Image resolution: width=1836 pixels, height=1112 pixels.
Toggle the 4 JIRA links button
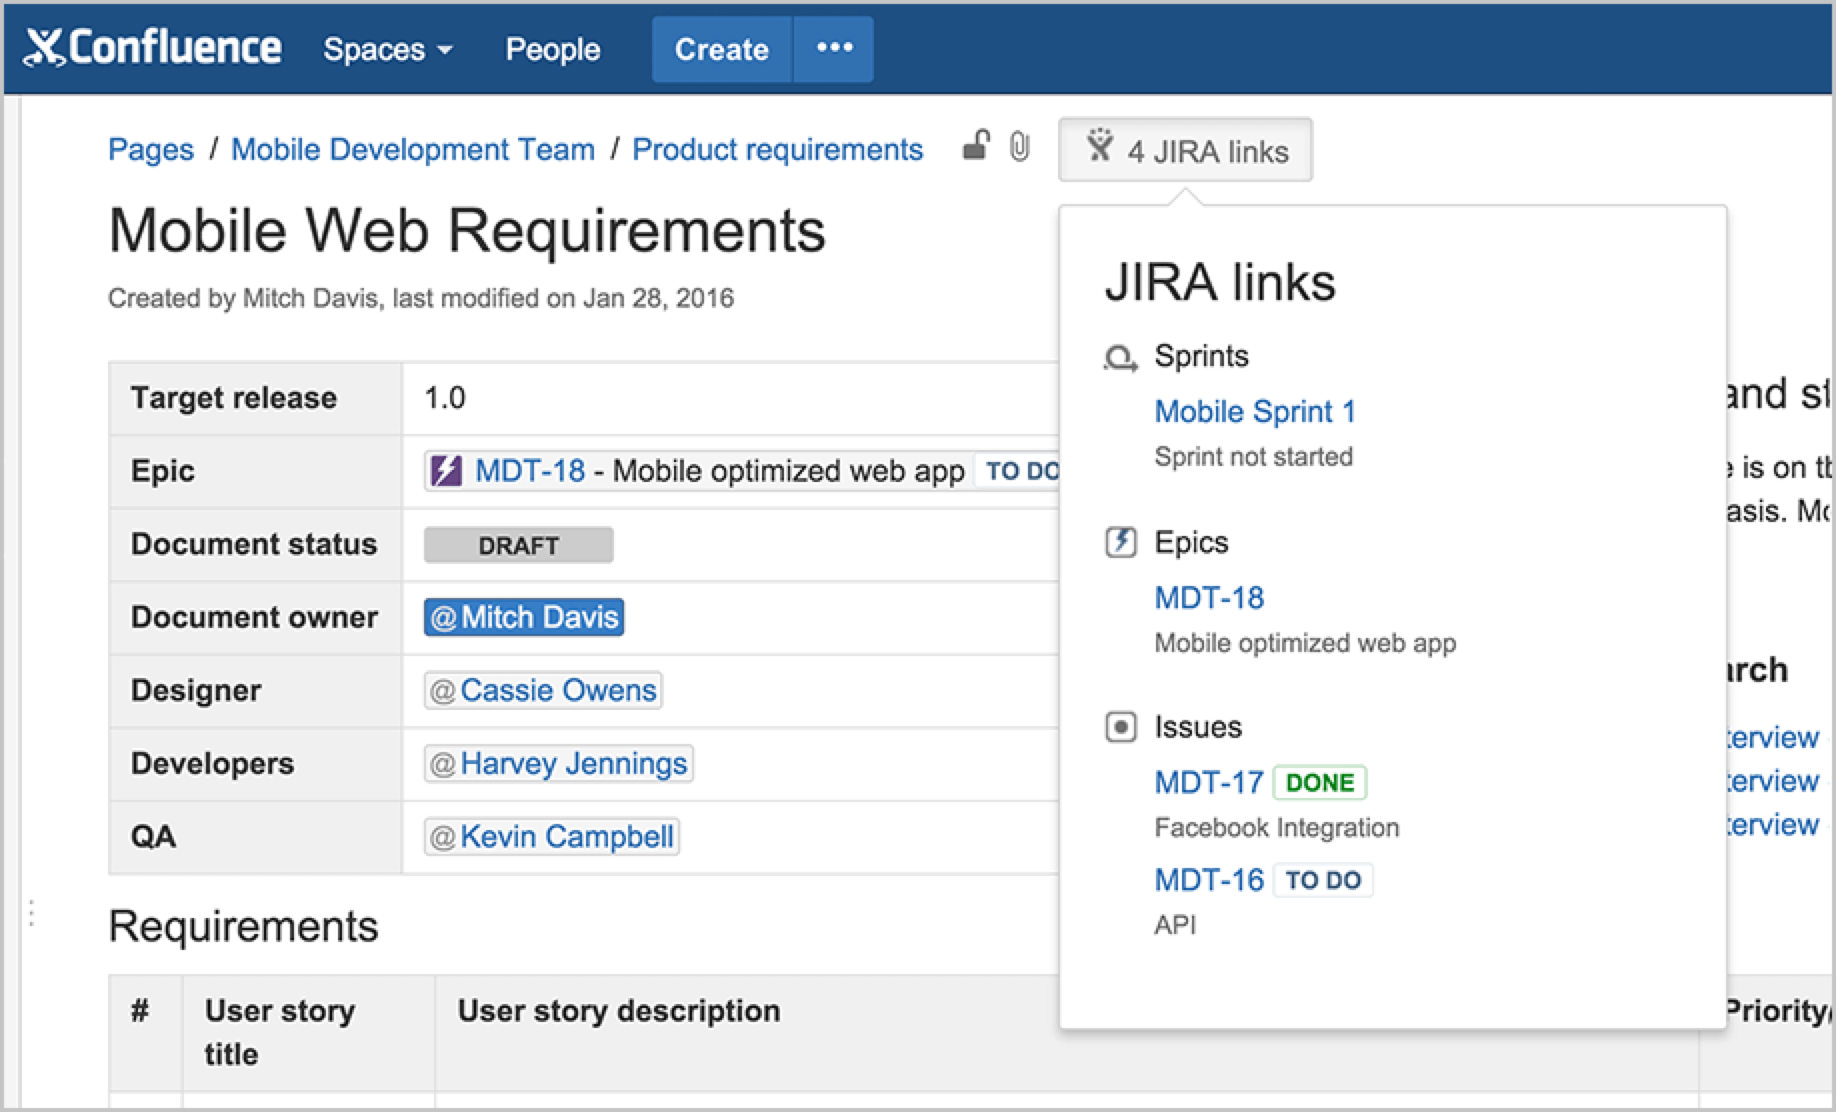(1186, 150)
